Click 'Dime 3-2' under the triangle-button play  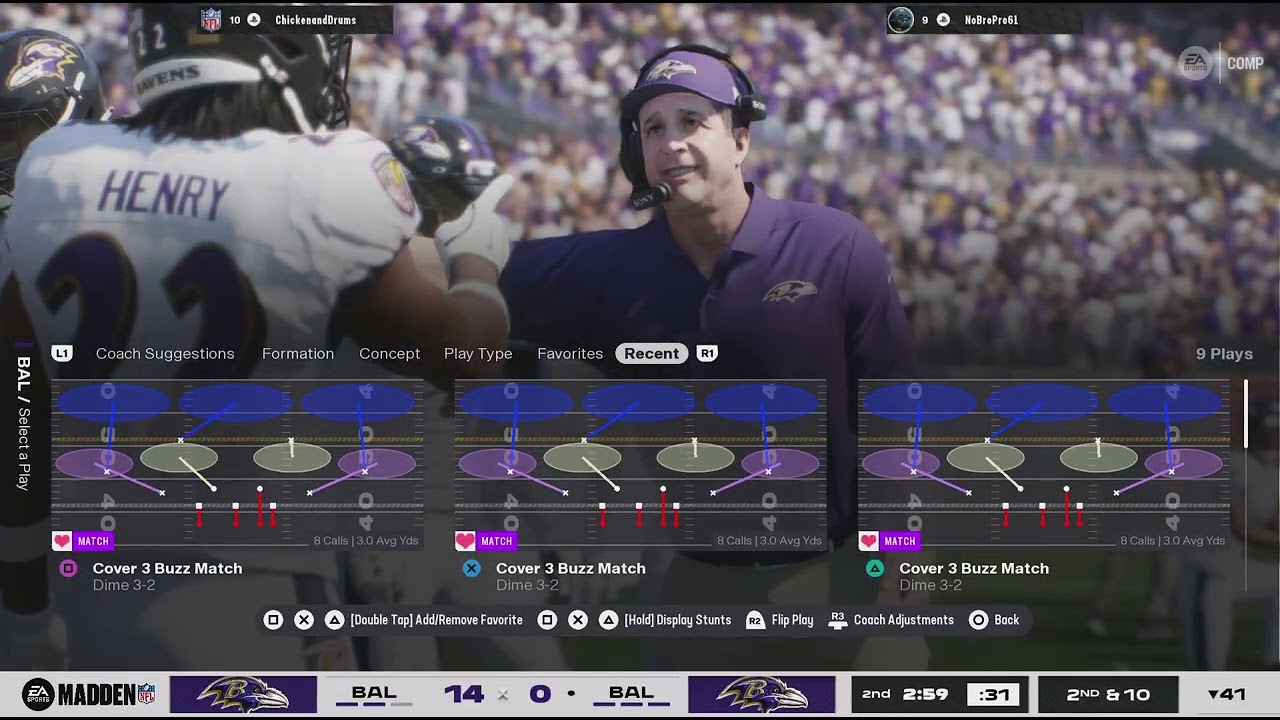pyautogui.click(x=930, y=585)
